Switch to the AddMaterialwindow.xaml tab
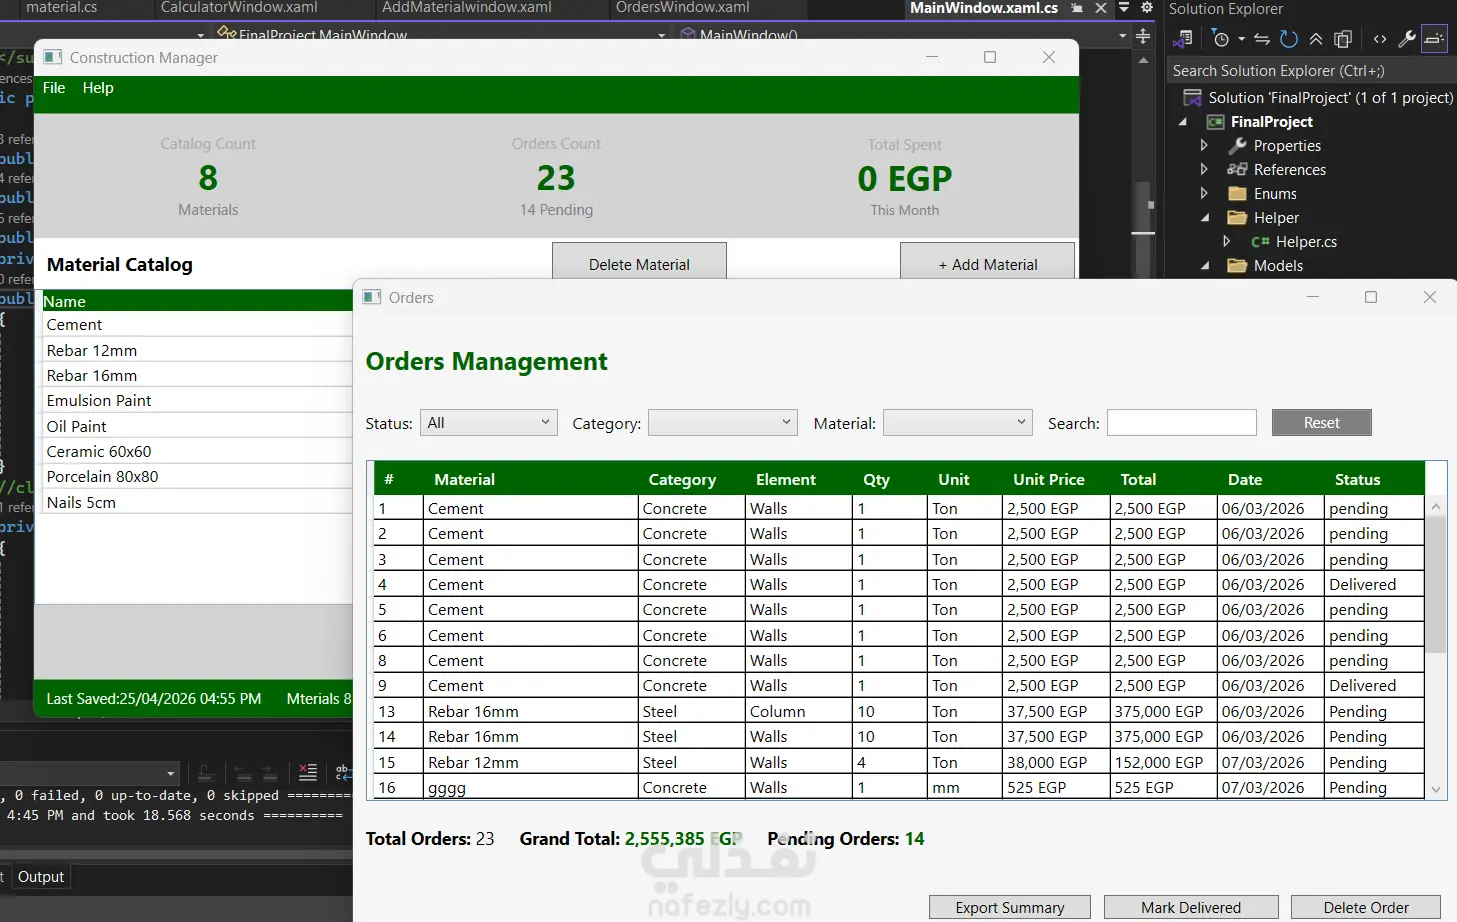Image resolution: width=1457 pixels, height=922 pixels. tap(467, 8)
